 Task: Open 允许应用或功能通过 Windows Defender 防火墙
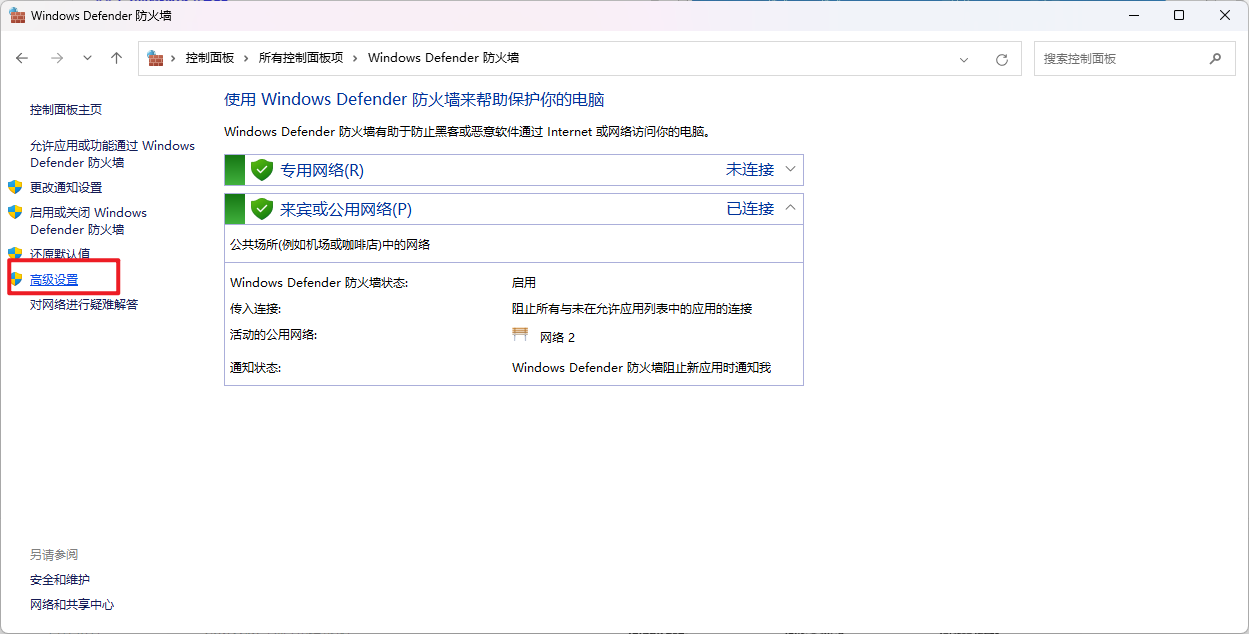(112, 154)
